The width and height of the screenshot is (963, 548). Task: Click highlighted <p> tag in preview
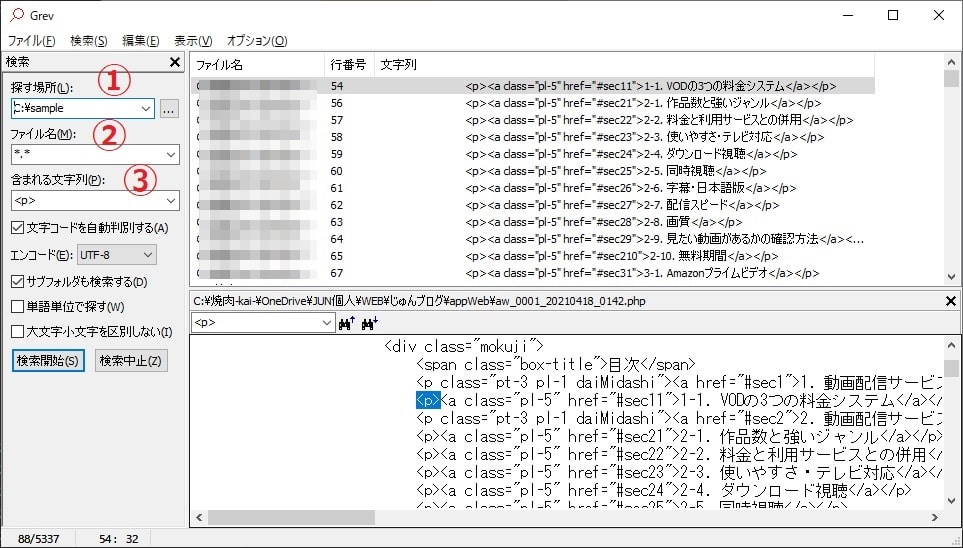pyautogui.click(x=428, y=401)
